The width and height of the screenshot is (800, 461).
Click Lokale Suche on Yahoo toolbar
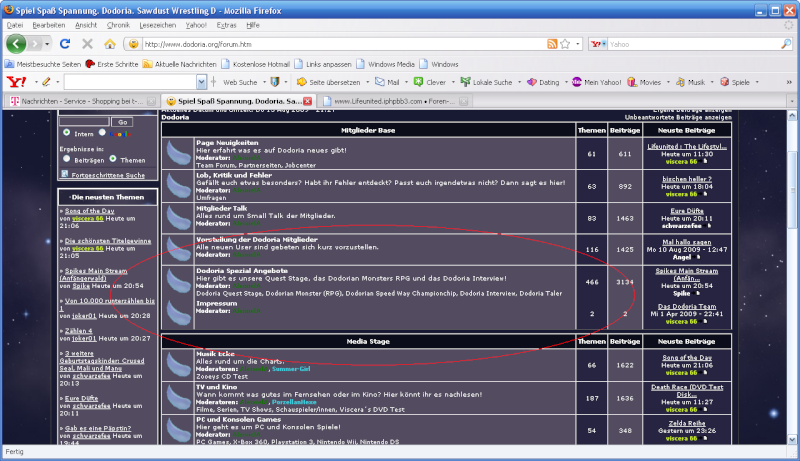coord(486,82)
